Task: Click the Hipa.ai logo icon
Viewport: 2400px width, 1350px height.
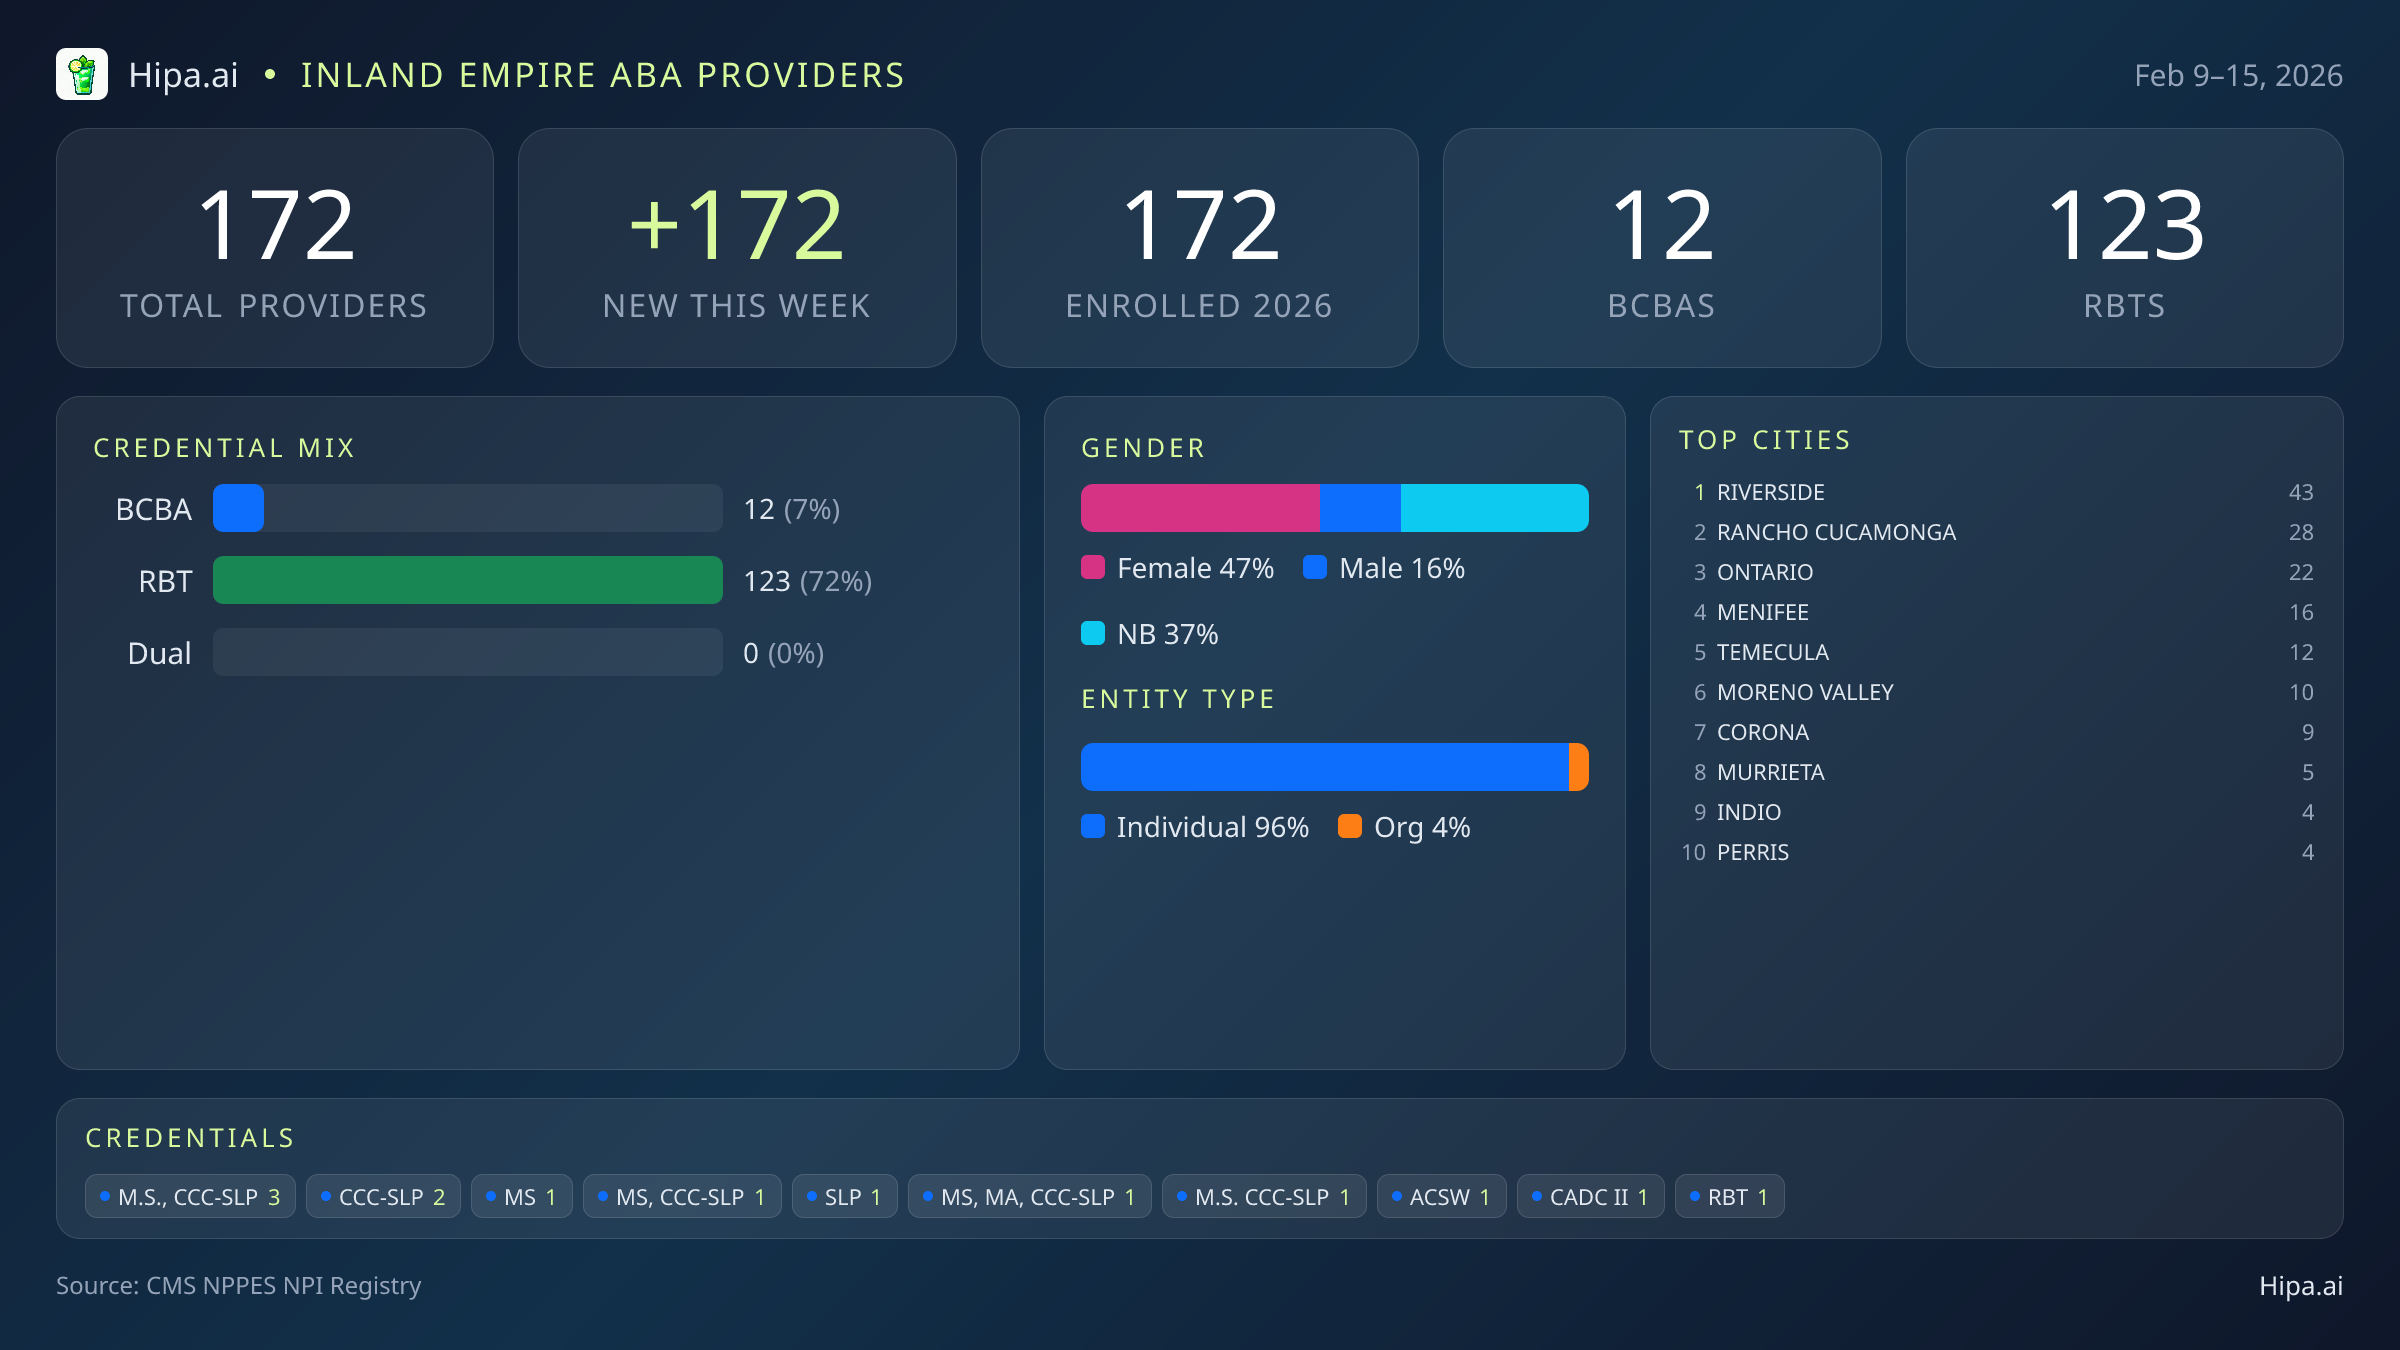Action: tap(82, 74)
